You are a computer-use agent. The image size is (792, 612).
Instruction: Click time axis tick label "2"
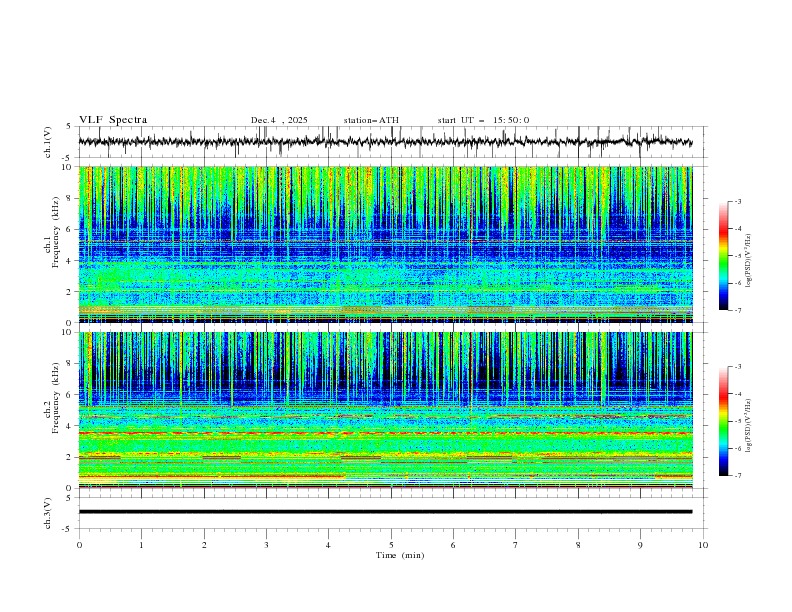click(x=204, y=545)
